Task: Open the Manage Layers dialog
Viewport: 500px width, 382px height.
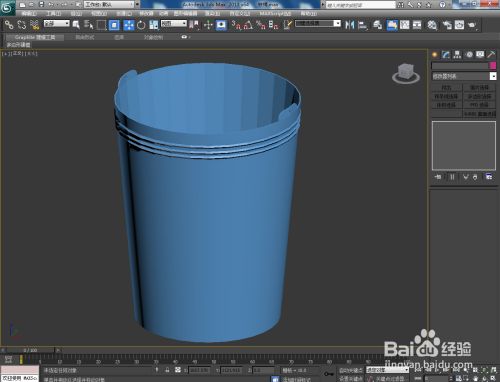Action: (x=377, y=25)
